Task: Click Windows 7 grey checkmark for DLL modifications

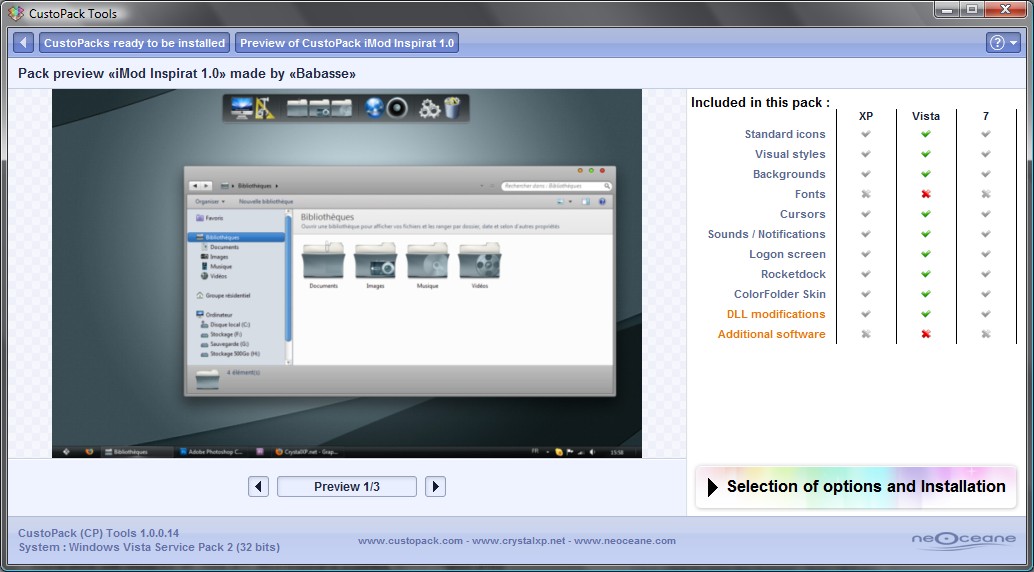Action: [986, 314]
